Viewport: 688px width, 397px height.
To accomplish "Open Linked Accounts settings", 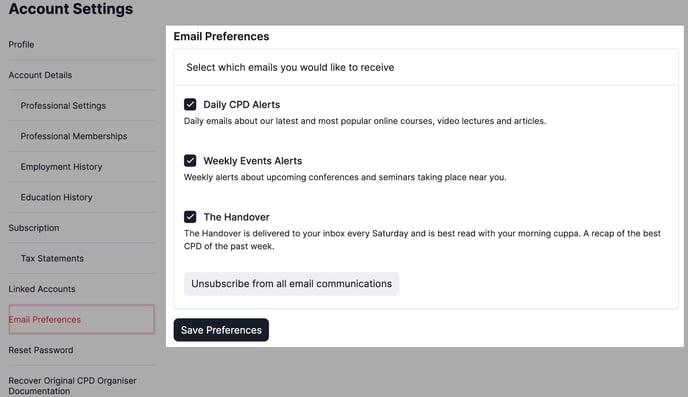I will 42,289.
